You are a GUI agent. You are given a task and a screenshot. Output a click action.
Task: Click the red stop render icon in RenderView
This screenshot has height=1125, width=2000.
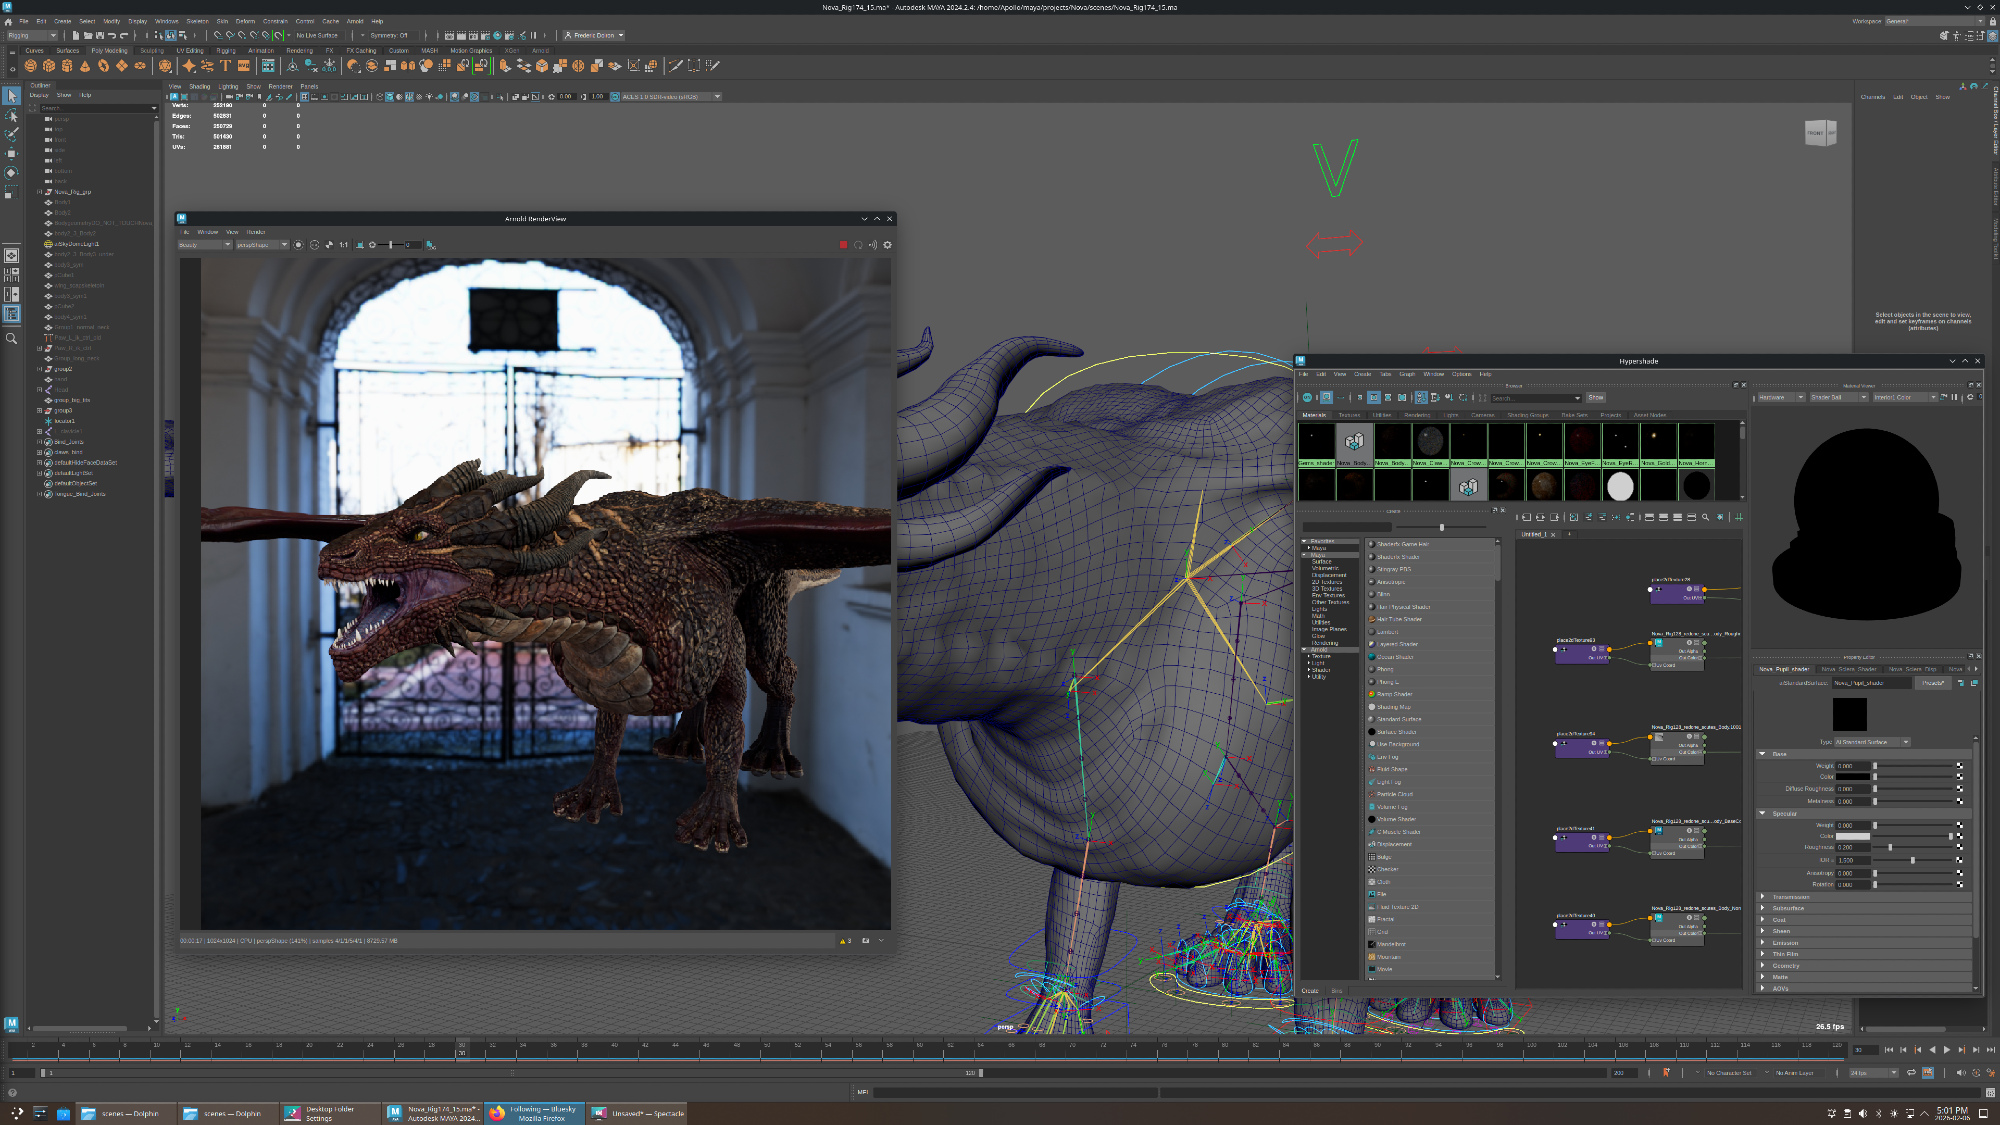pos(843,245)
